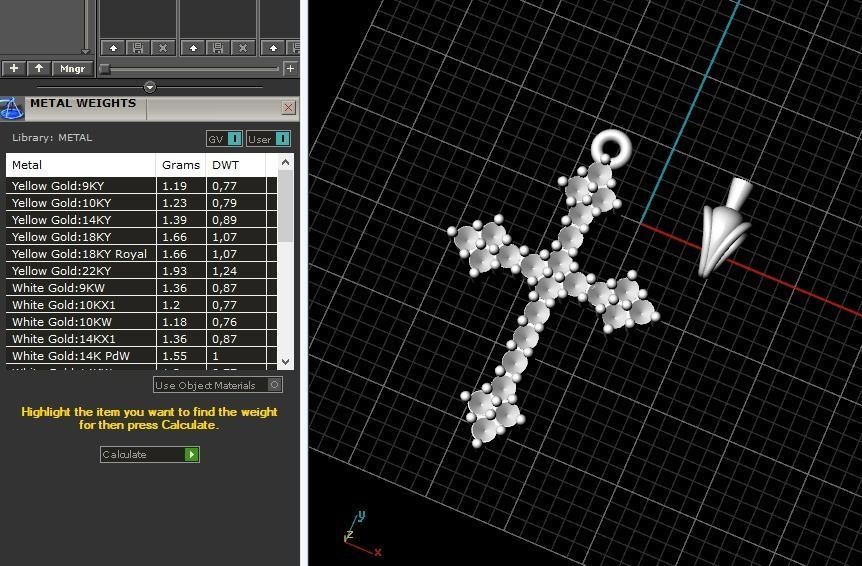Click the load arrow of the first slot
Image resolution: width=862 pixels, height=566 pixels.
click(x=113, y=48)
